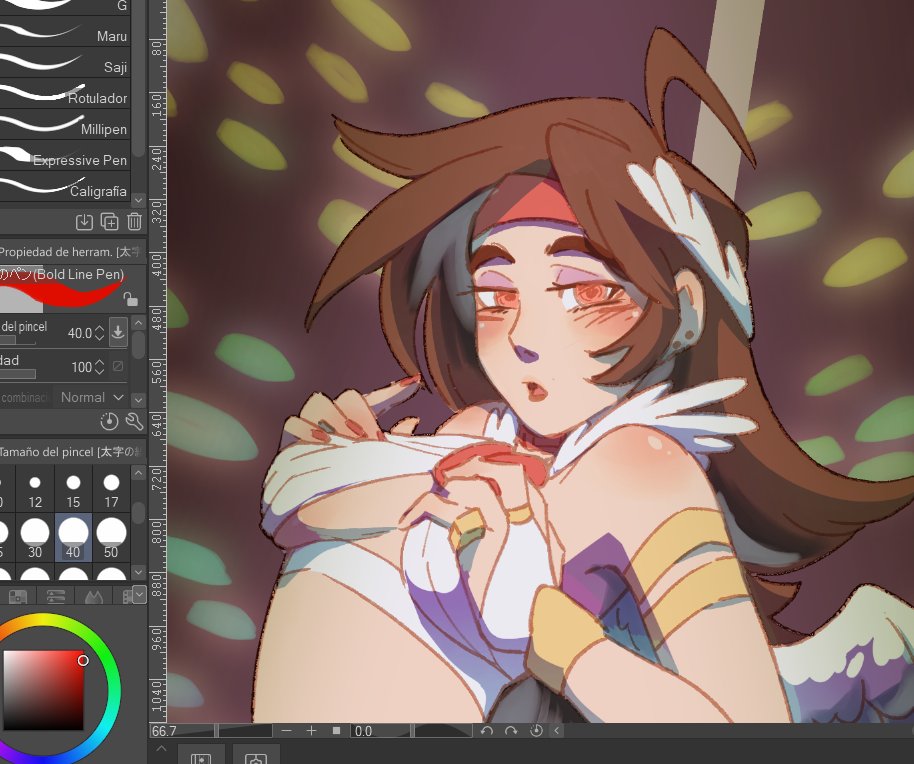Pick brush size 50 preset
This screenshot has width=914, height=764.
pyautogui.click(x=111, y=538)
